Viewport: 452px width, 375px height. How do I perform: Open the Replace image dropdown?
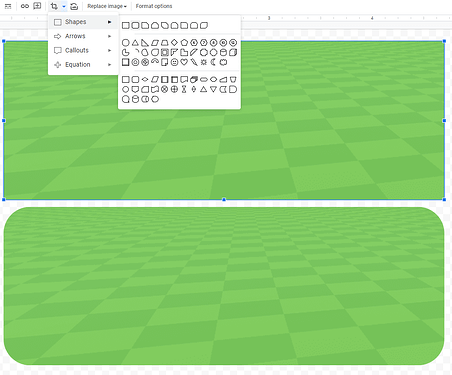coord(107,6)
